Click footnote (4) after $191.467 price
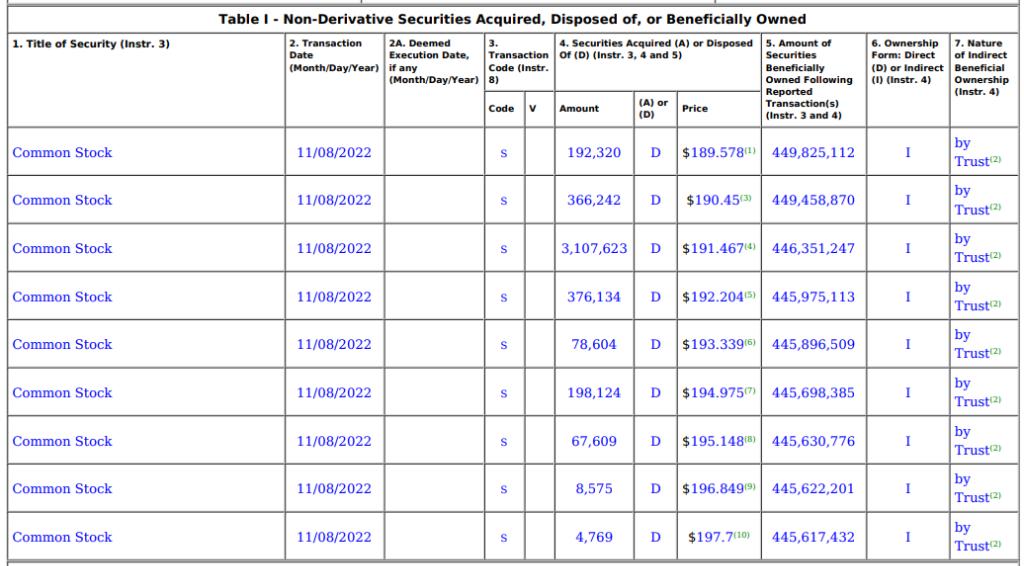The width and height of the screenshot is (1024, 566). pyautogui.click(x=750, y=246)
